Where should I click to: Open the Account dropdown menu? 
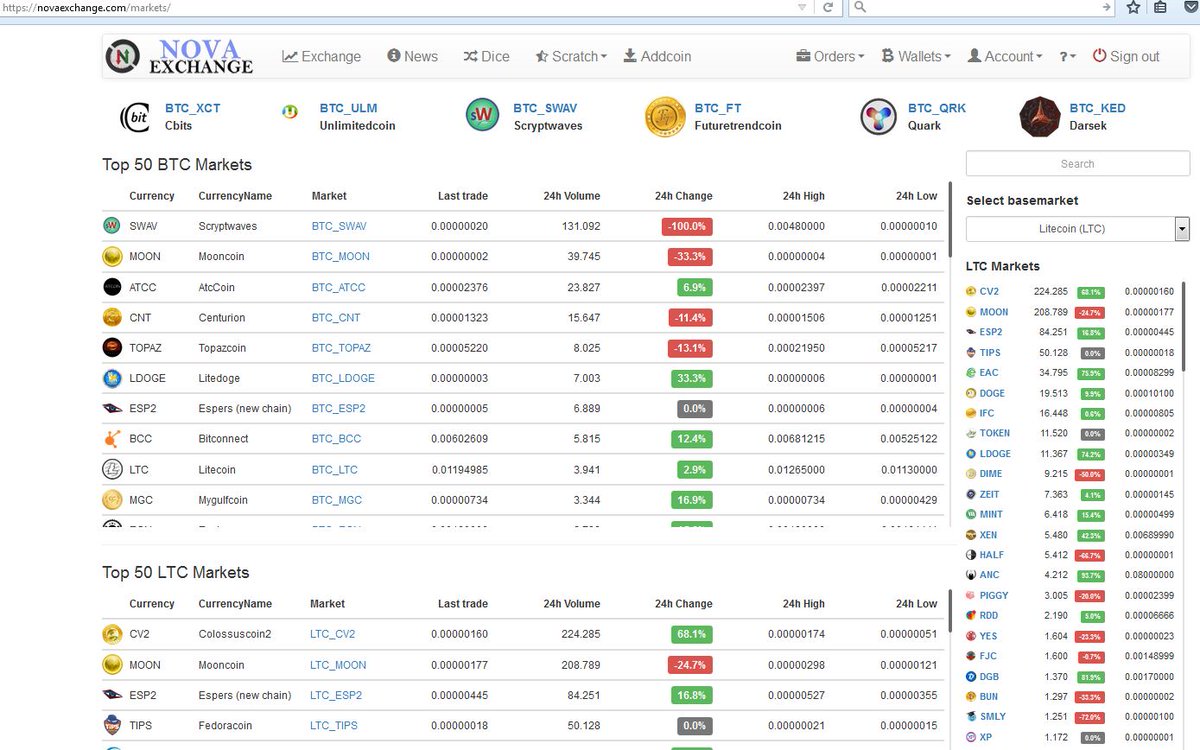[x=1005, y=56]
